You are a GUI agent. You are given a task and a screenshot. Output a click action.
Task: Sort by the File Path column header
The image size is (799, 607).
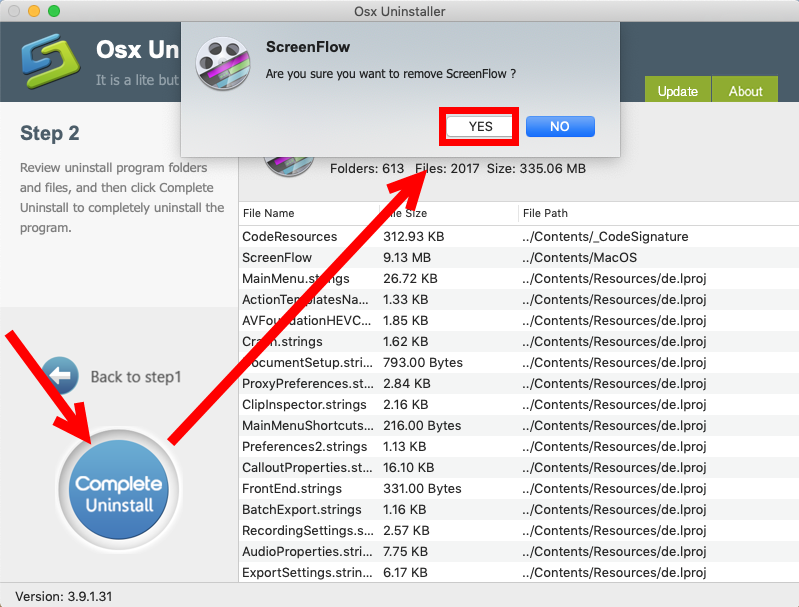tap(545, 213)
